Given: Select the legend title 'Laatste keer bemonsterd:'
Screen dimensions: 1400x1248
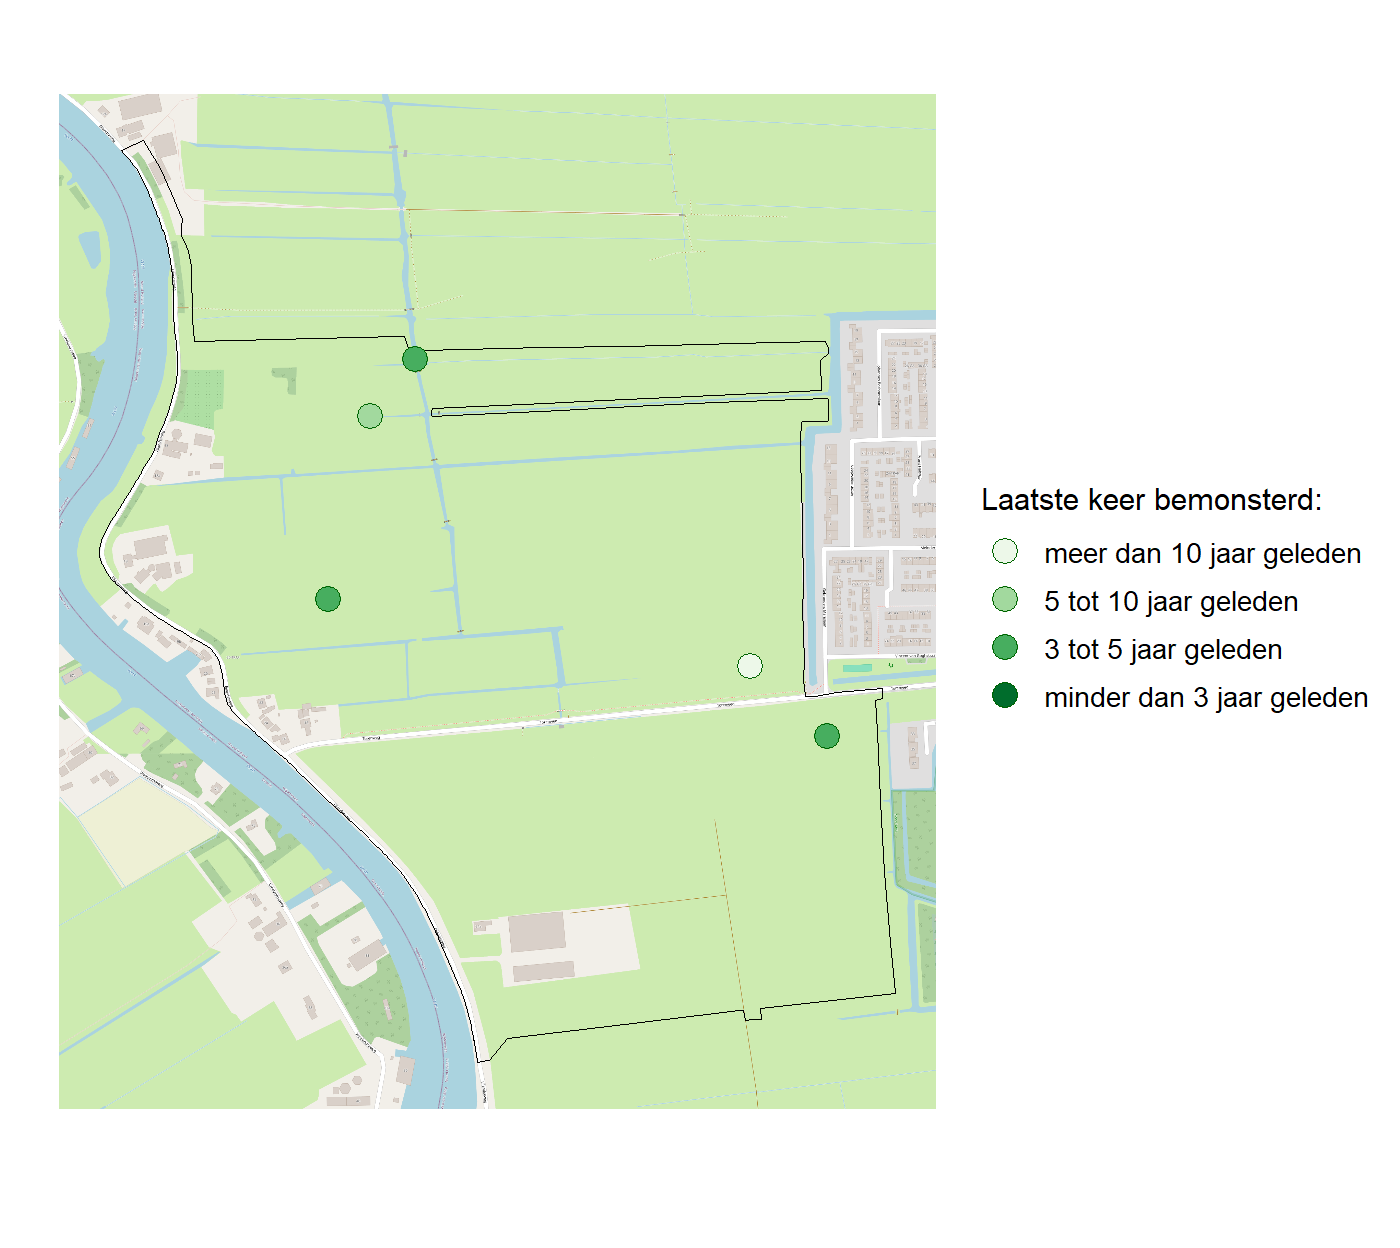Looking at the screenshot, I should coord(1151,499).
